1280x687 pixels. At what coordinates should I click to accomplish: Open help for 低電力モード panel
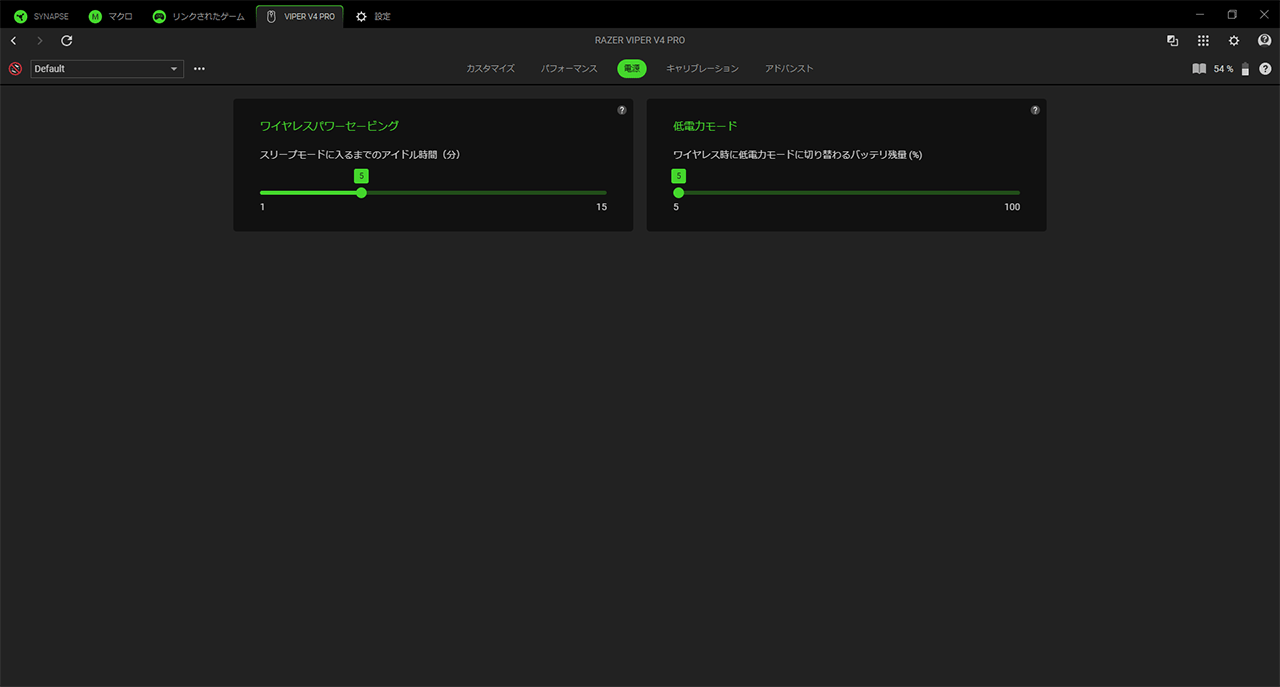pos(1035,110)
